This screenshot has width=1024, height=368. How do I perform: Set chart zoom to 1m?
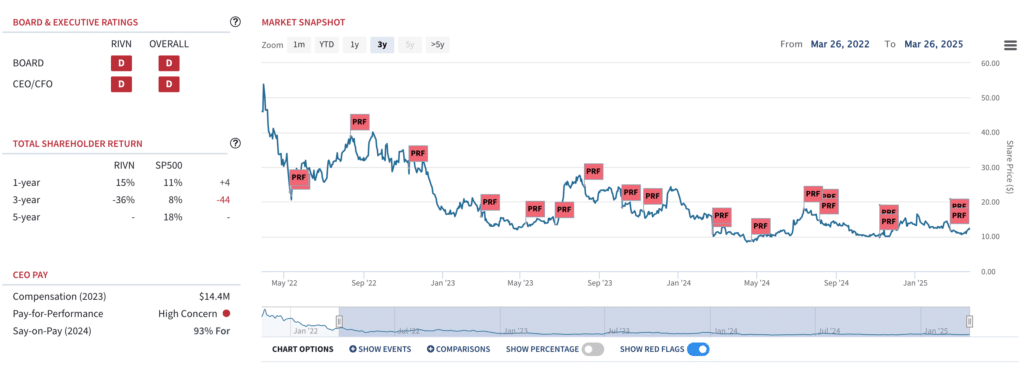(298, 45)
